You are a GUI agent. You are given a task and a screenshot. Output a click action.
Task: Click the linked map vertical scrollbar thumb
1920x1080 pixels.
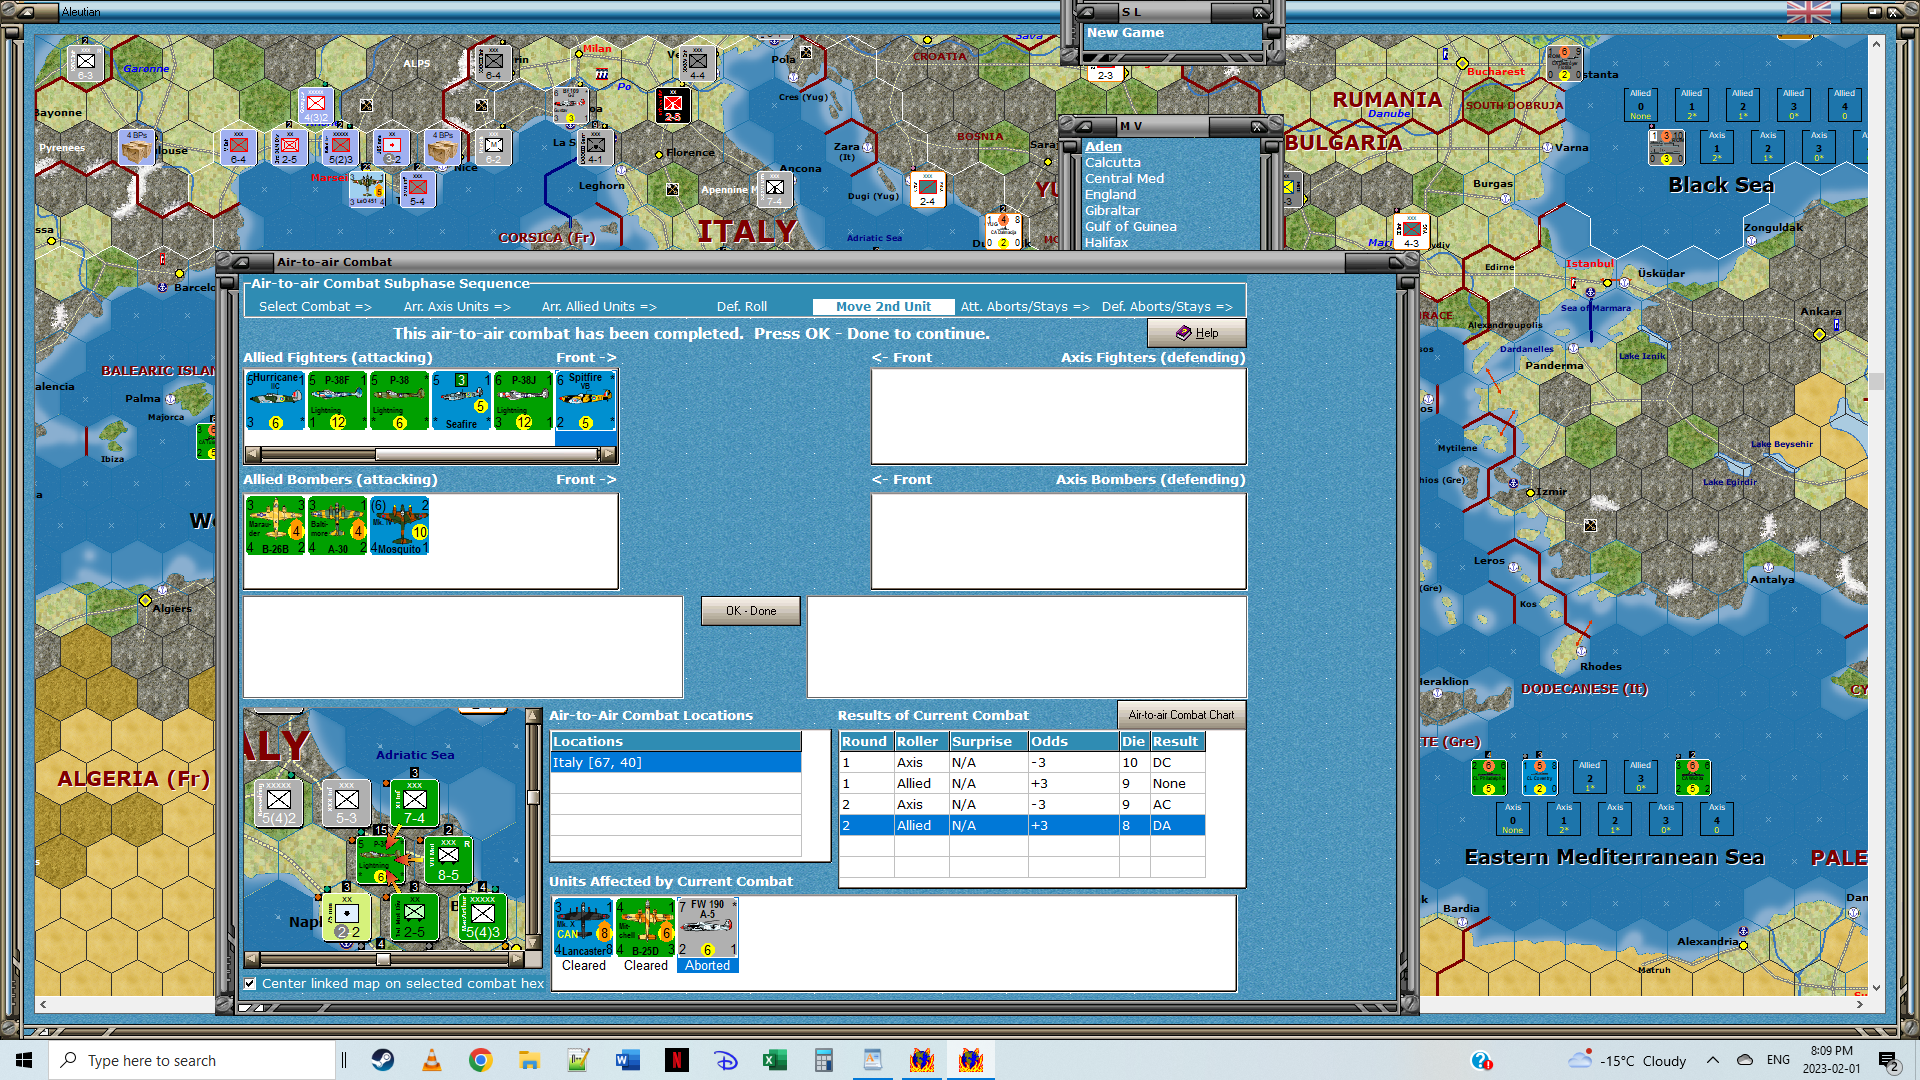(x=533, y=797)
